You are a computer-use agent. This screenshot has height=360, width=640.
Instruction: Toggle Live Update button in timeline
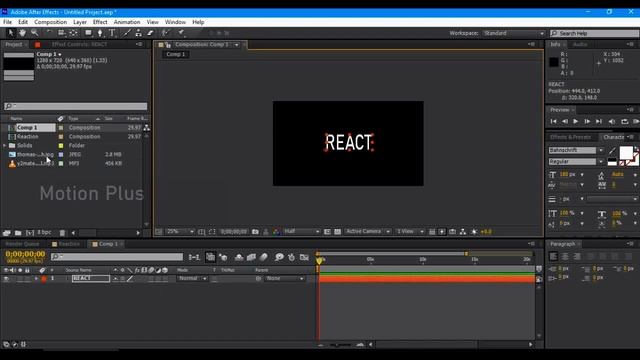pos(210,257)
